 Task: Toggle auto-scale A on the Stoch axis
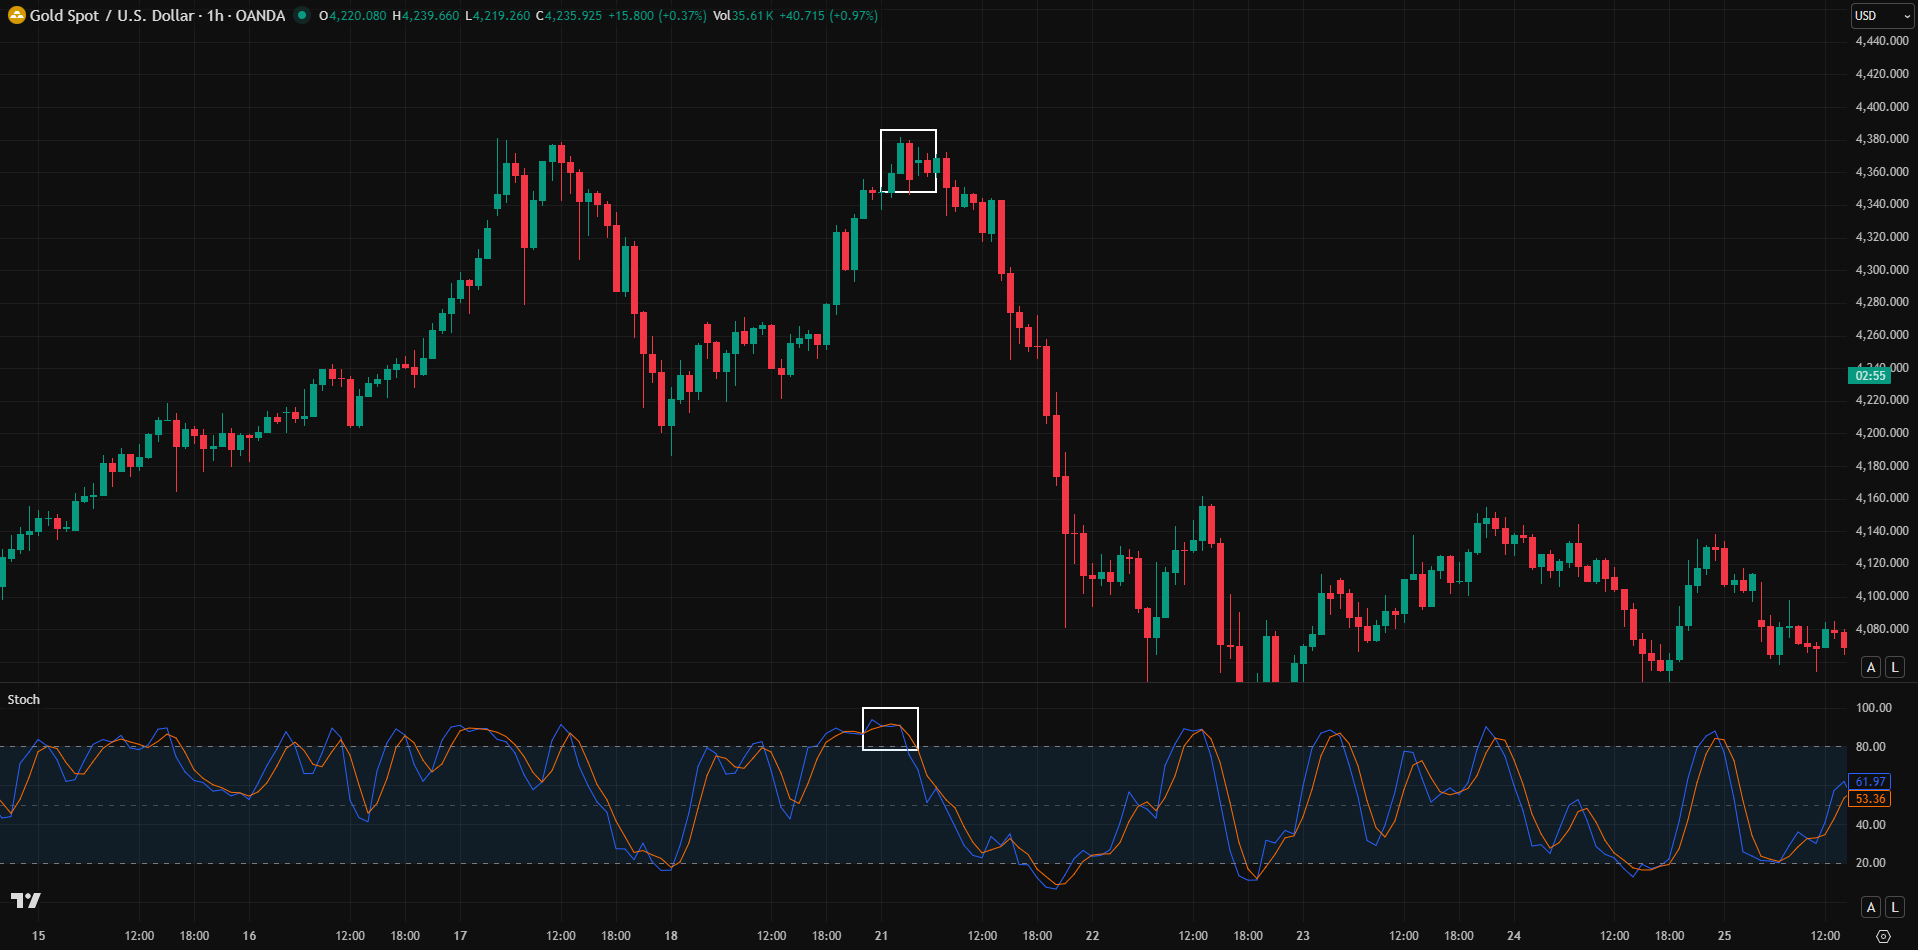pos(1870,906)
